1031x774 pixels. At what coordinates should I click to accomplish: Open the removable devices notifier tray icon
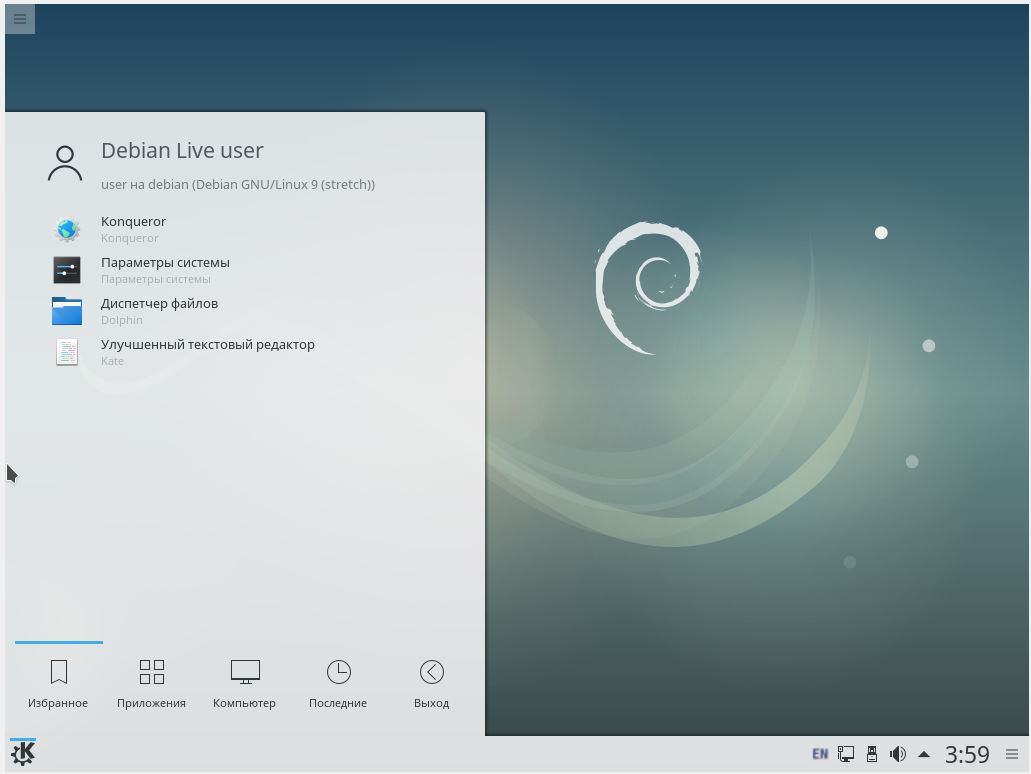pyautogui.click(x=872, y=754)
